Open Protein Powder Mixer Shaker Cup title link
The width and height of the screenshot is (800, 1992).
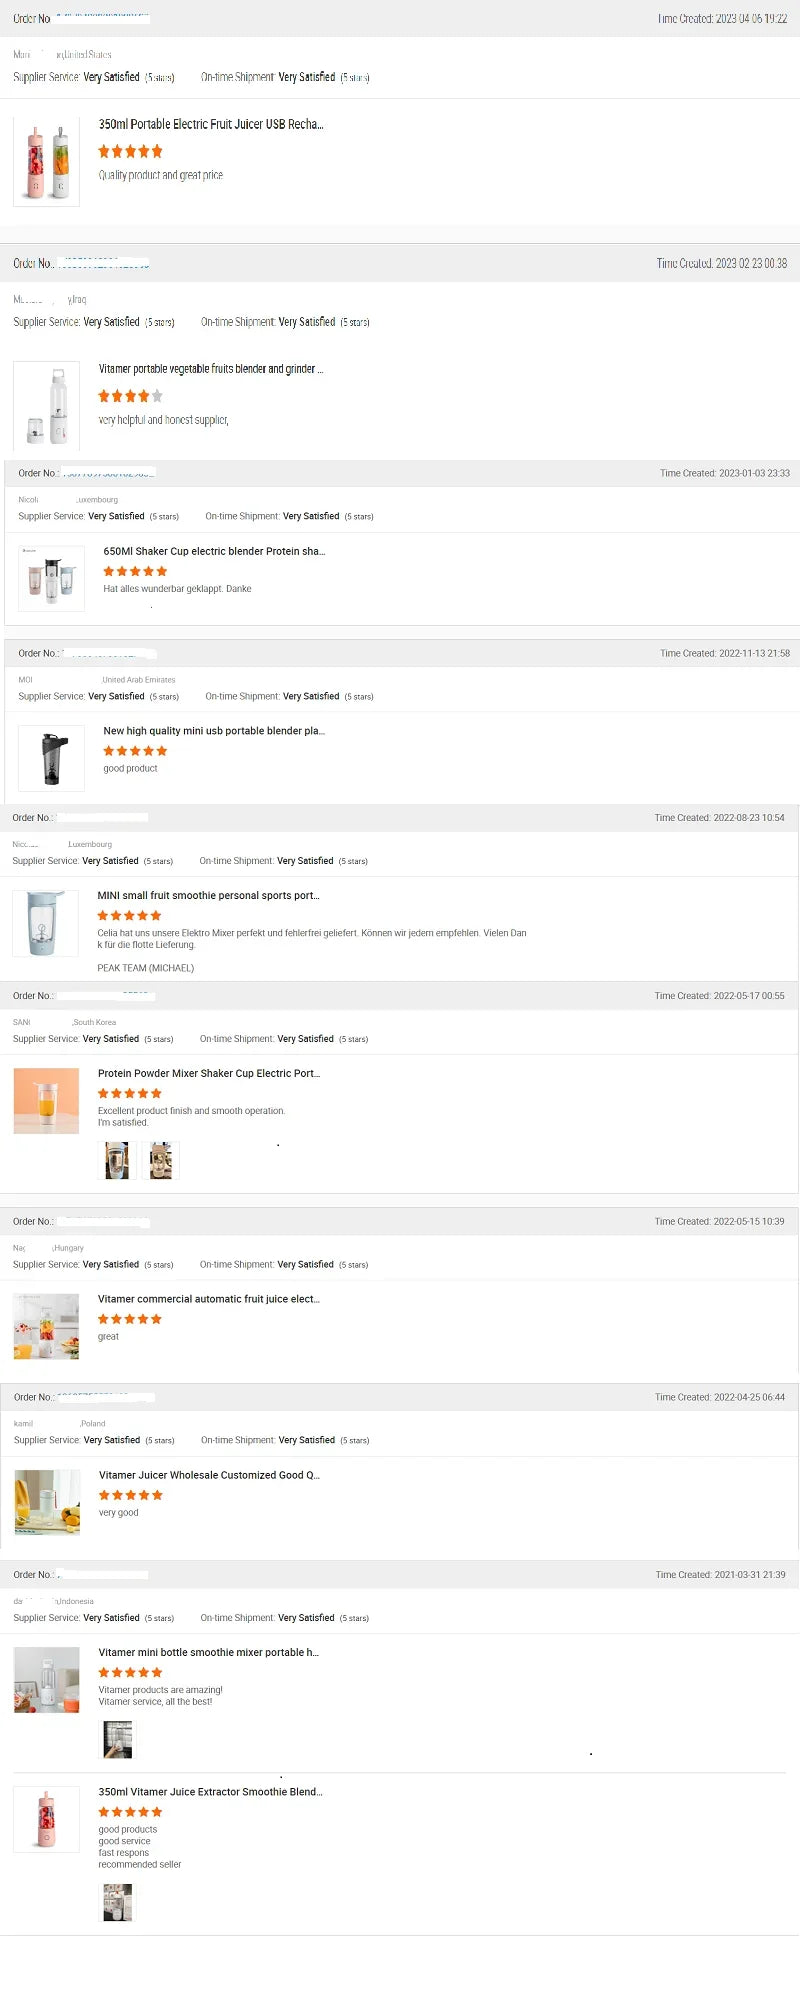[209, 1073]
